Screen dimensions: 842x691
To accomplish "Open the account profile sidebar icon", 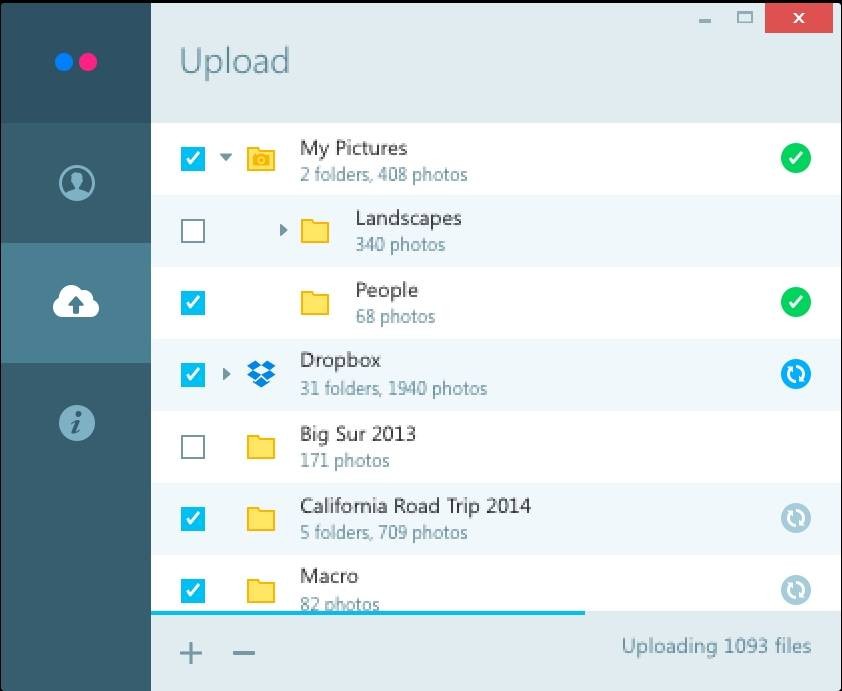I will (76, 183).
